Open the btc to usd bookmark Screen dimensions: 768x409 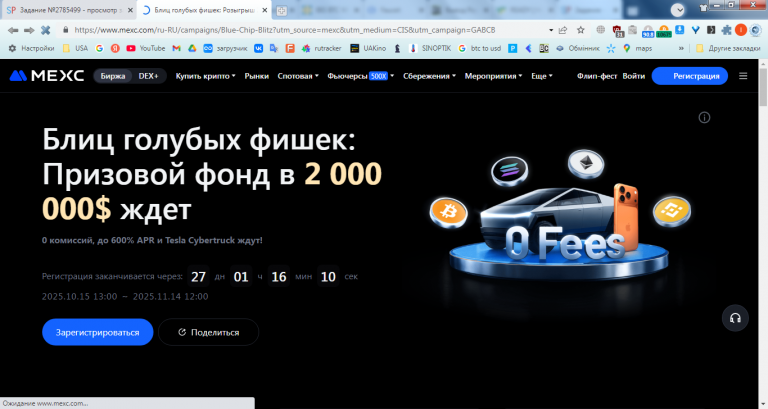pos(480,48)
